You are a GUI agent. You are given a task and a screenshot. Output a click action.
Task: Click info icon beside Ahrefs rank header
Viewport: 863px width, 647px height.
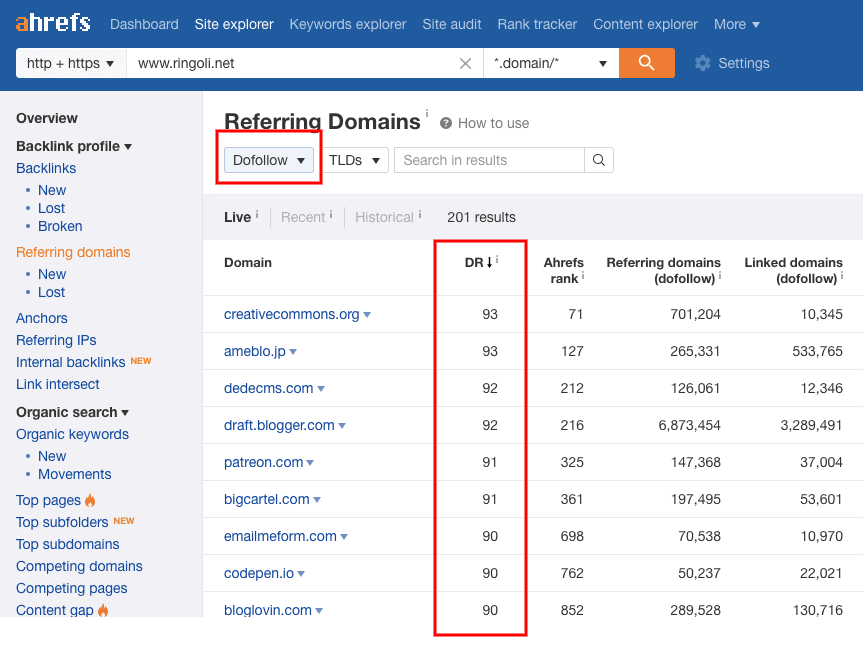pyautogui.click(x=583, y=275)
